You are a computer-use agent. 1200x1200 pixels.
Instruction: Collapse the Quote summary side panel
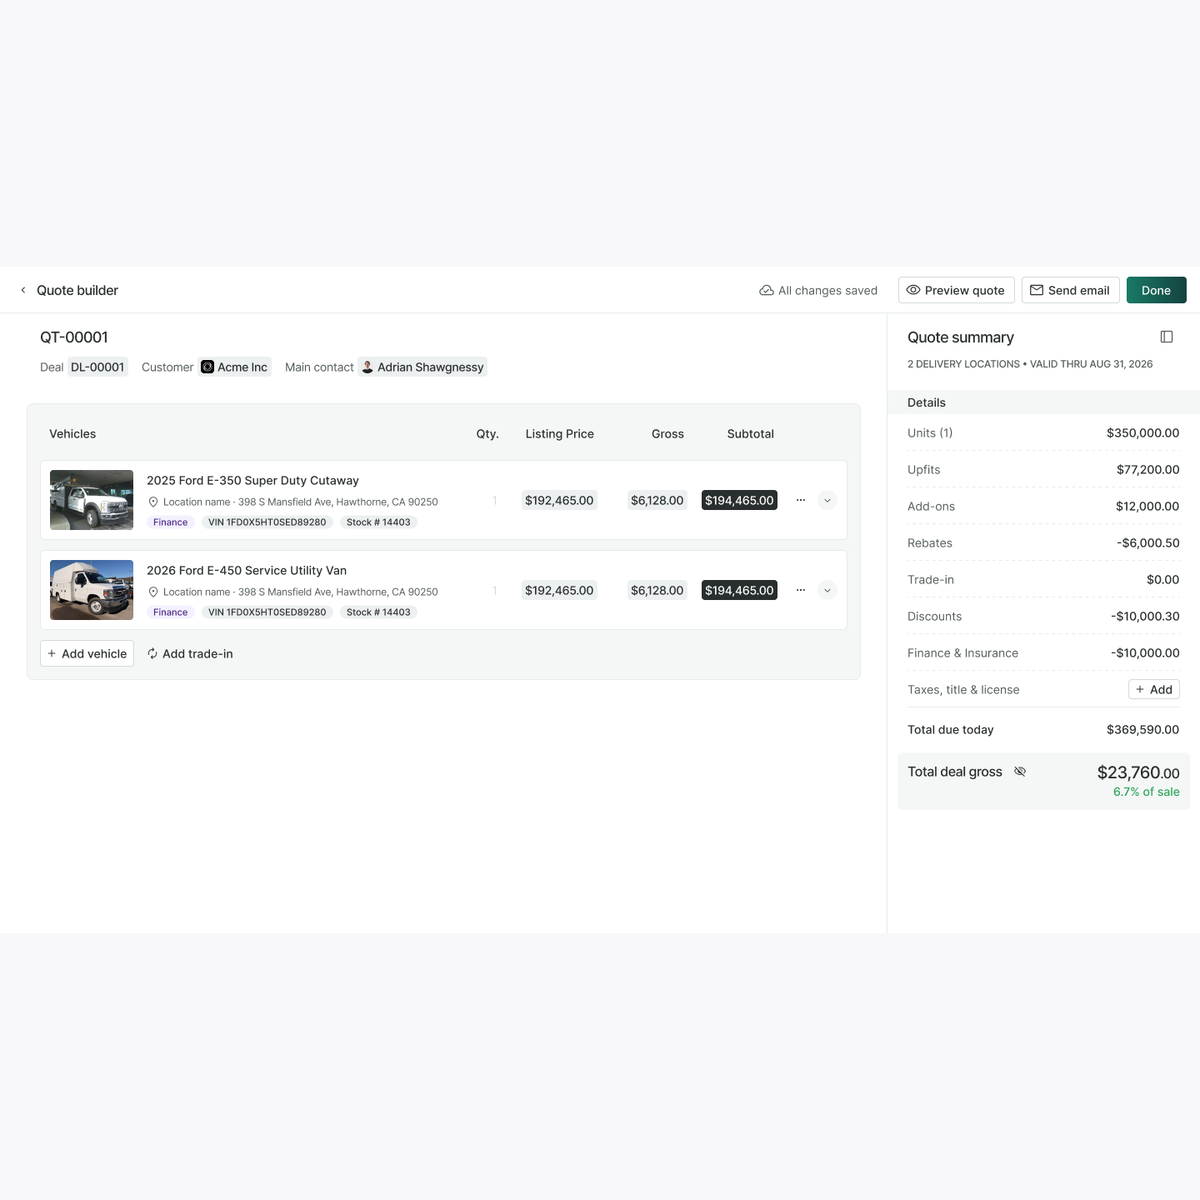click(x=1166, y=337)
